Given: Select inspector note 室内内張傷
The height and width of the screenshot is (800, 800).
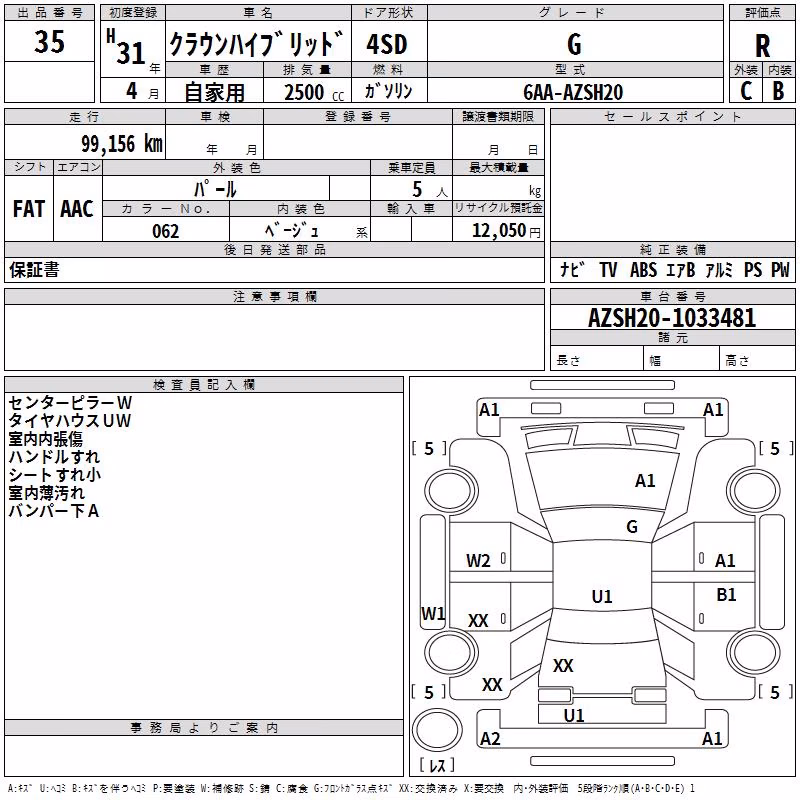Looking at the screenshot, I should pyautogui.click(x=45, y=439).
